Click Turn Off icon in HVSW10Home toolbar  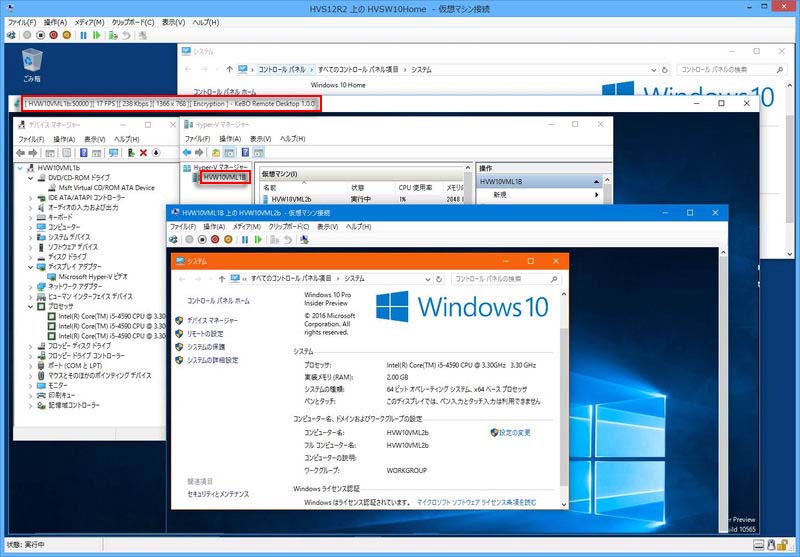pyautogui.click(x=40, y=35)
